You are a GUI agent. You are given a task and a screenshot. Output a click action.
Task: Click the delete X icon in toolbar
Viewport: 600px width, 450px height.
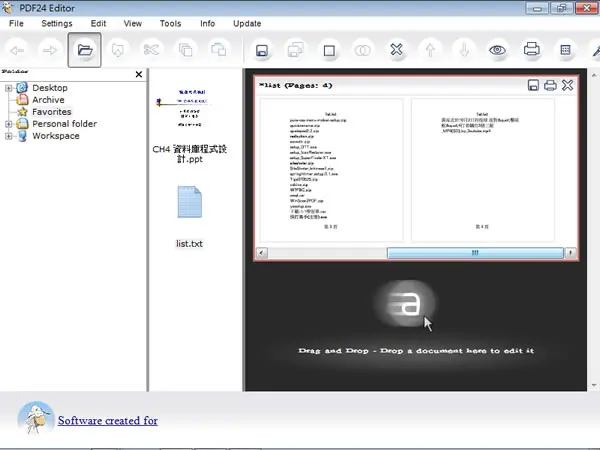point(396,50)
